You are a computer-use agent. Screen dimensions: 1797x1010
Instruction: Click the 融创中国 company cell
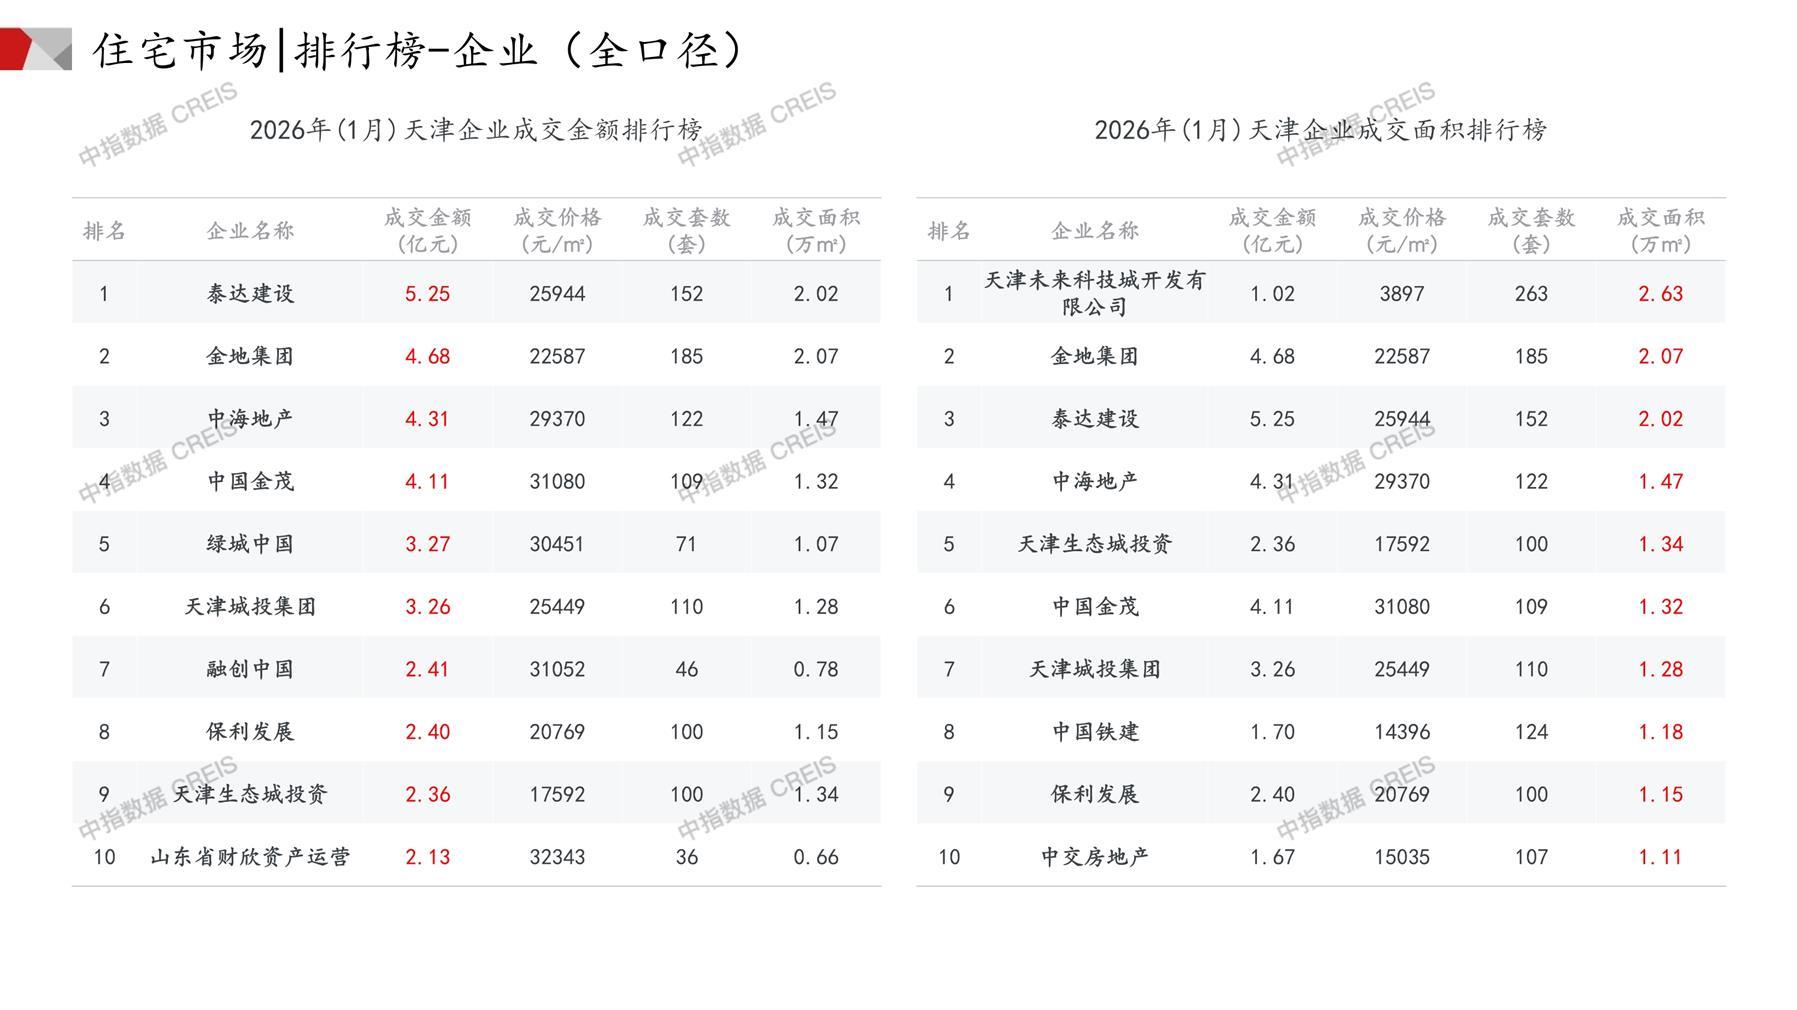[250, 669]
